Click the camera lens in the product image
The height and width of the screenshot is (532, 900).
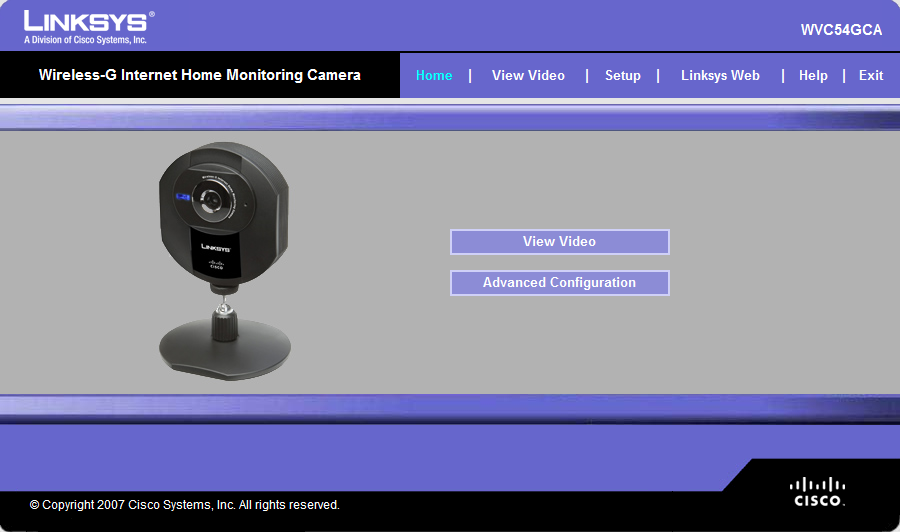(x=208, y=201)
